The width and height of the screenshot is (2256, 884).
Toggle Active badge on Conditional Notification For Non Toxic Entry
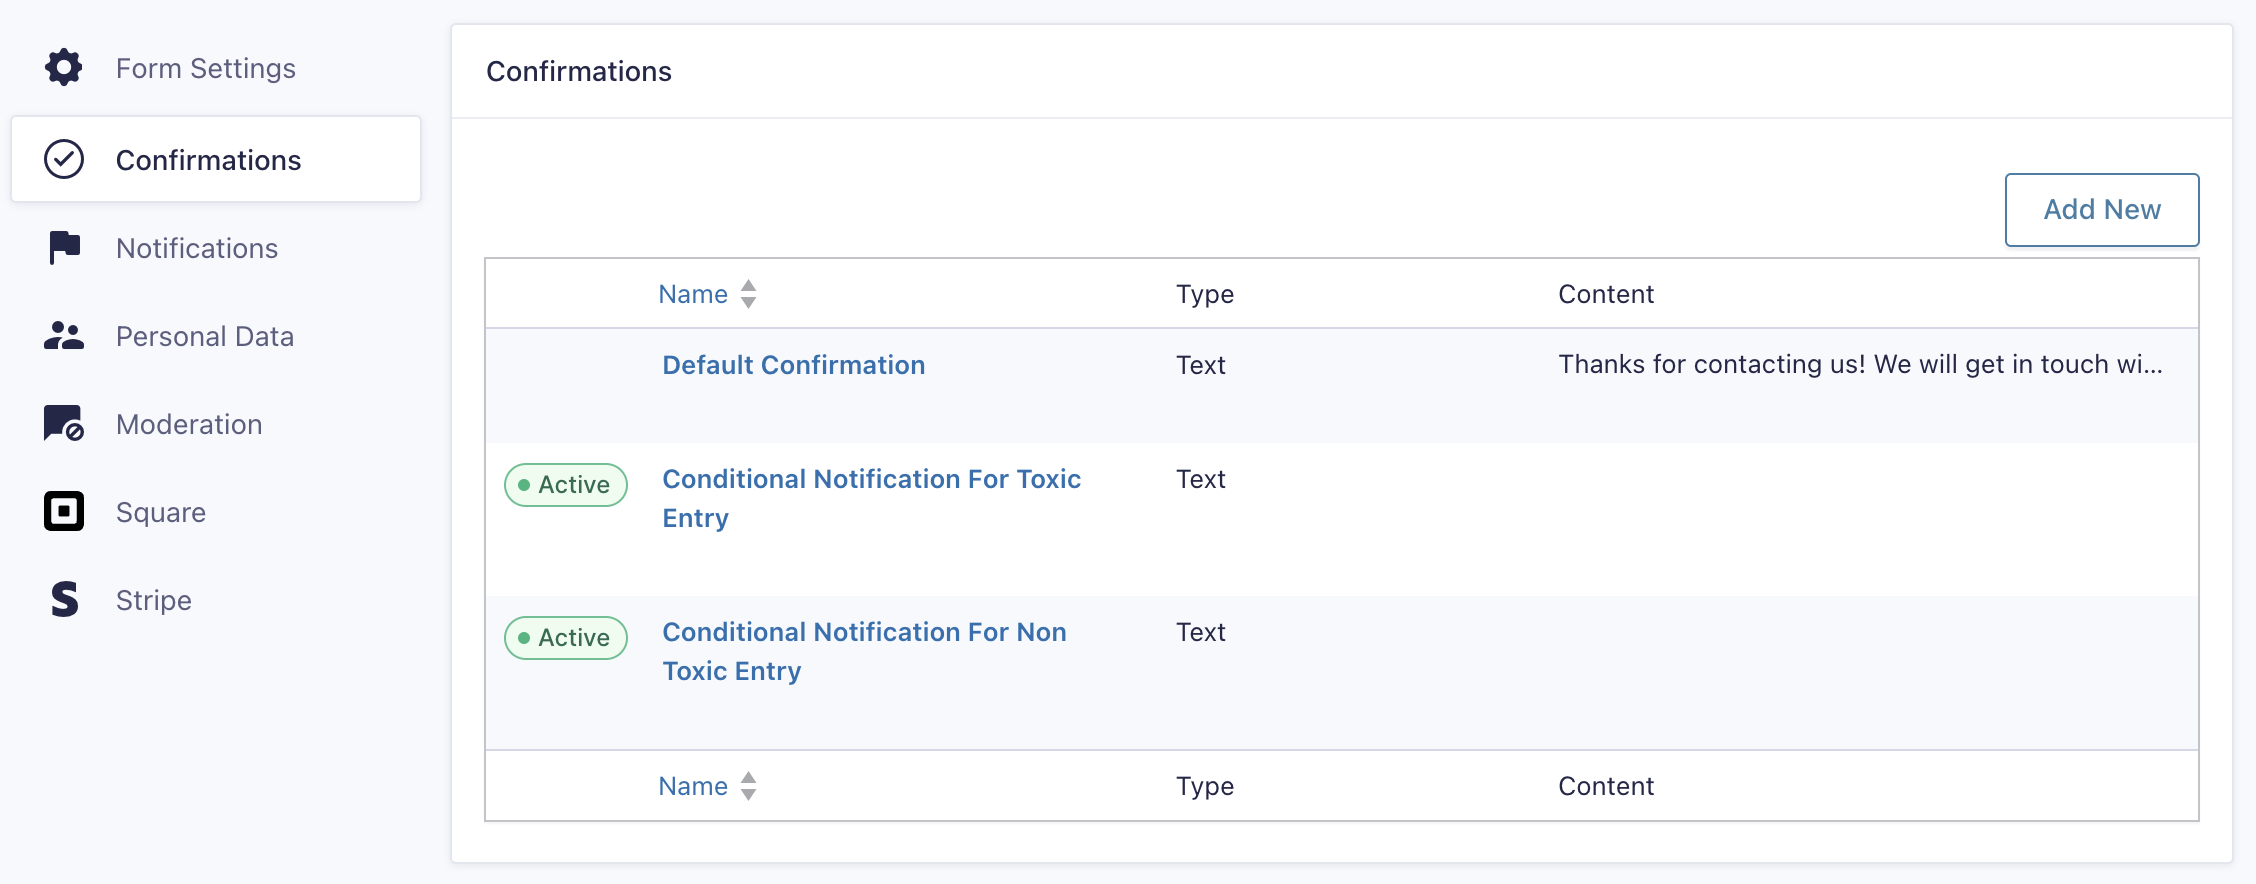pyautogui.click(x=565, y=637)
